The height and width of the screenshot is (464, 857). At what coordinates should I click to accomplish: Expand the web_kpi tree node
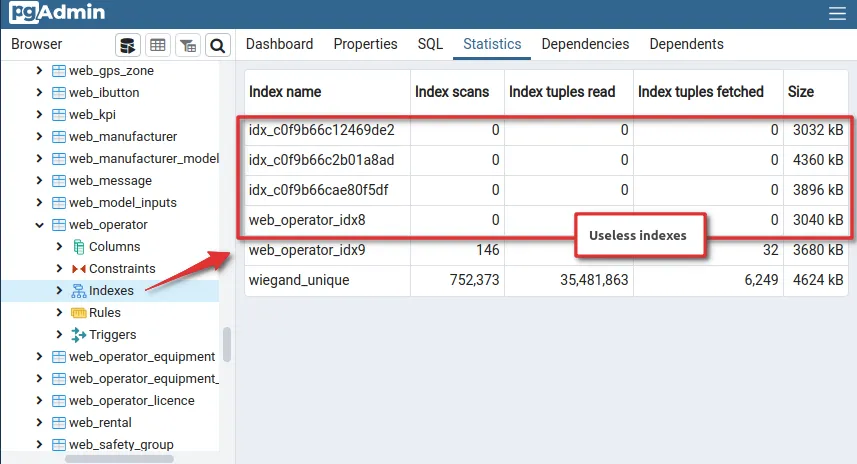[39, 114]
